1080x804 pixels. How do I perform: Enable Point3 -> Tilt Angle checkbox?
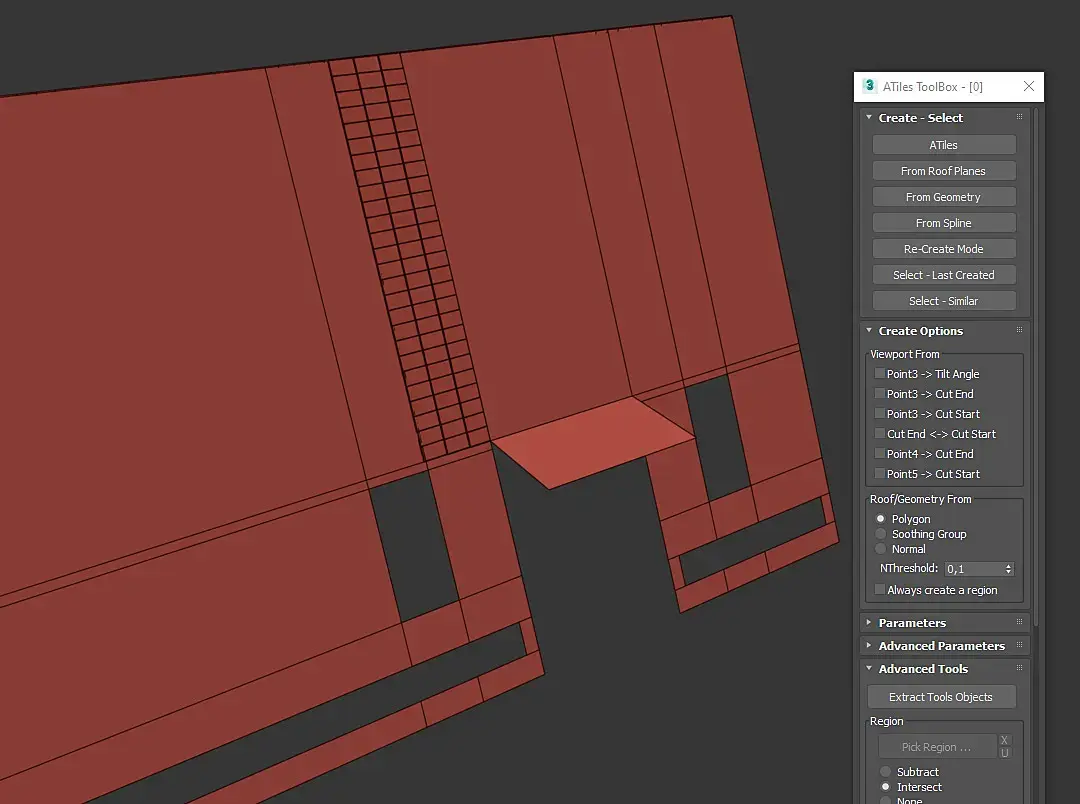pos(880,374)
